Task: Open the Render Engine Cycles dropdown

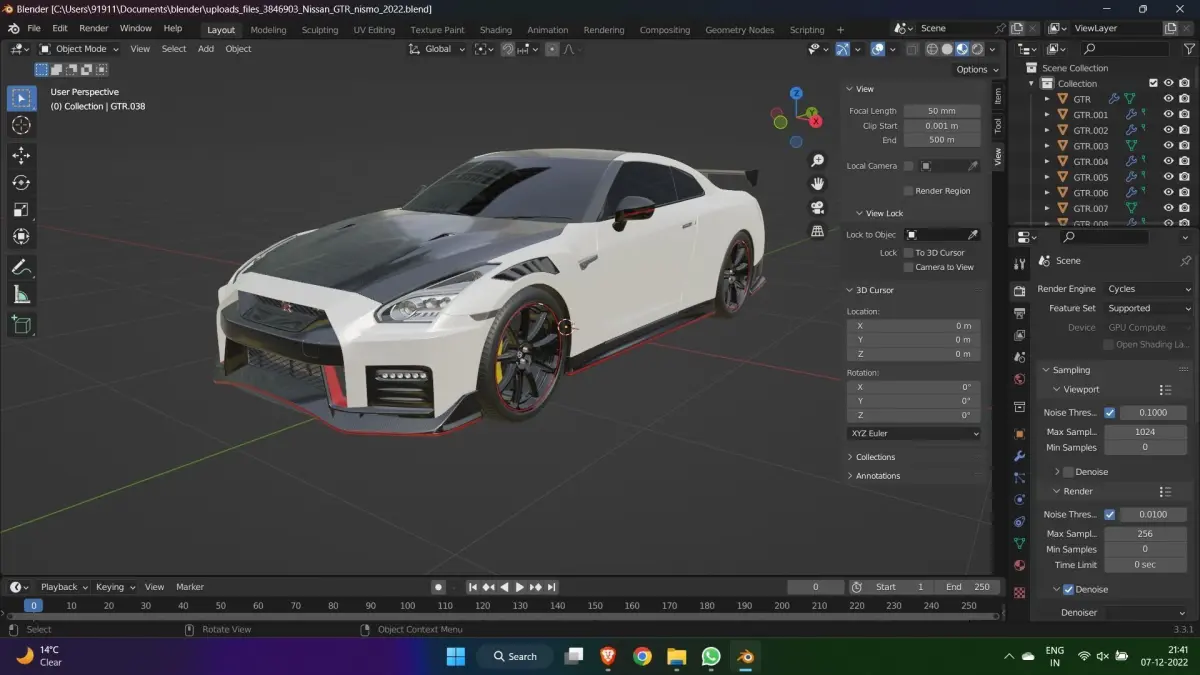Action: (1147, 289)
